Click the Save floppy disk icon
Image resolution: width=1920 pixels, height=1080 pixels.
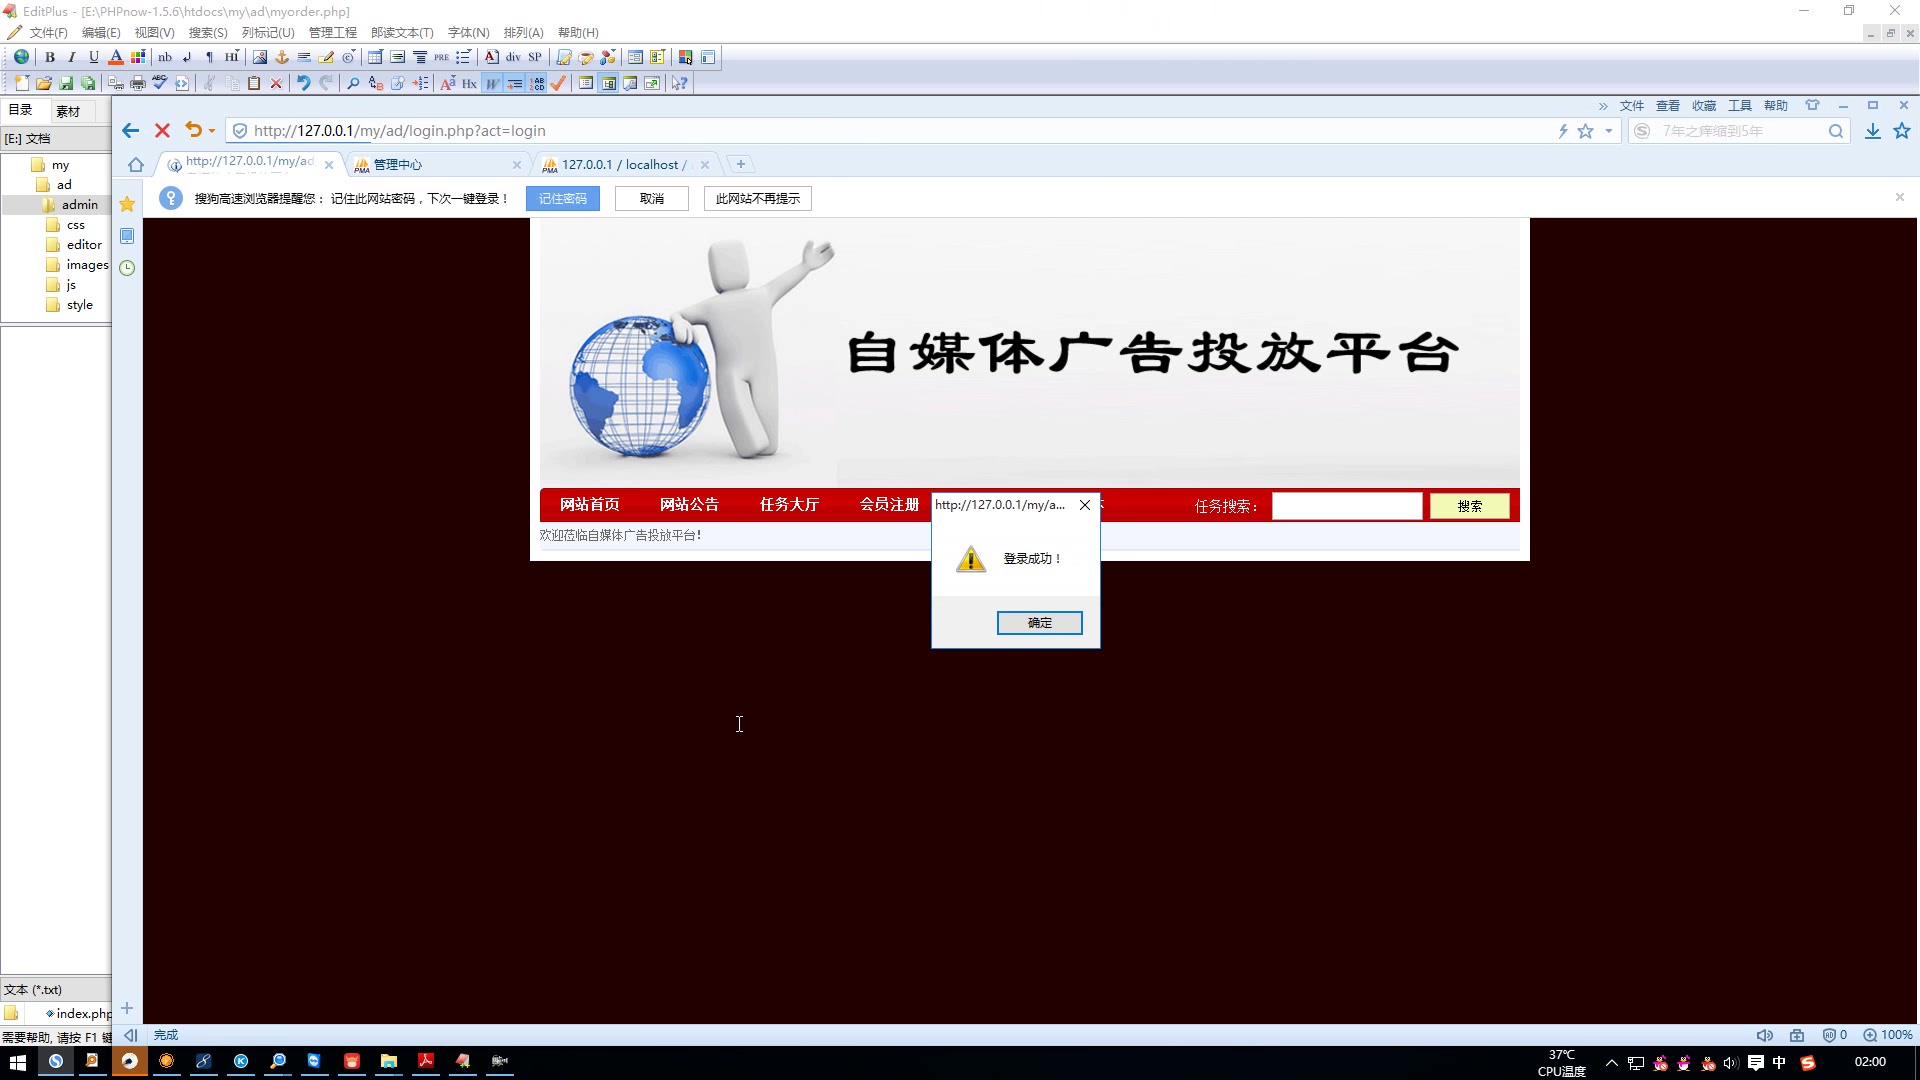(x=66, y=83)
